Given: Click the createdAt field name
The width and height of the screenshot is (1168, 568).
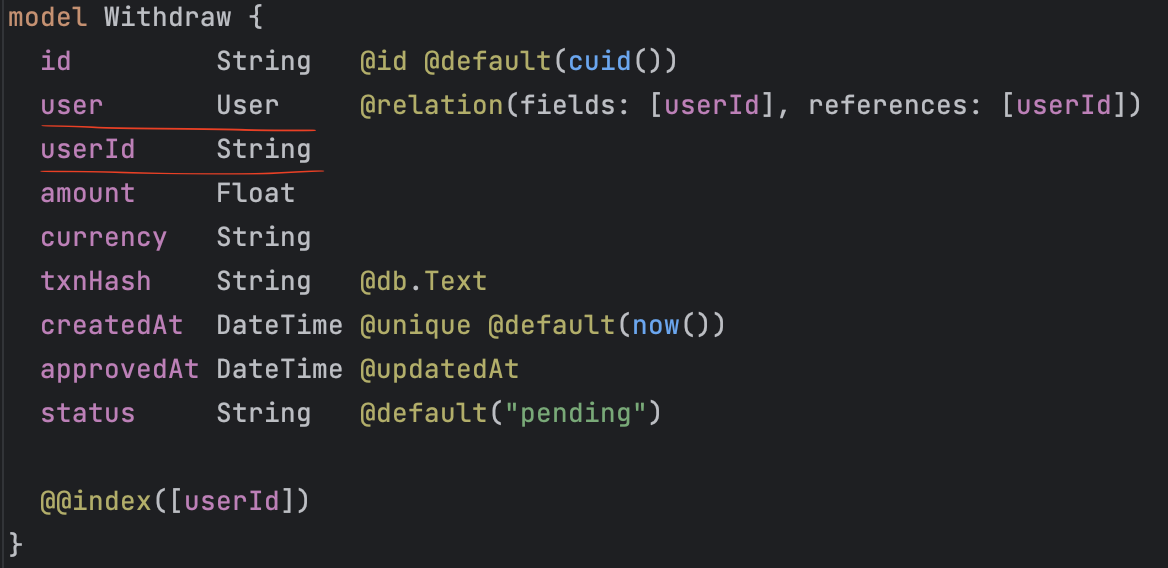Looking at the screenshot, I should click(x=112, y=325).
